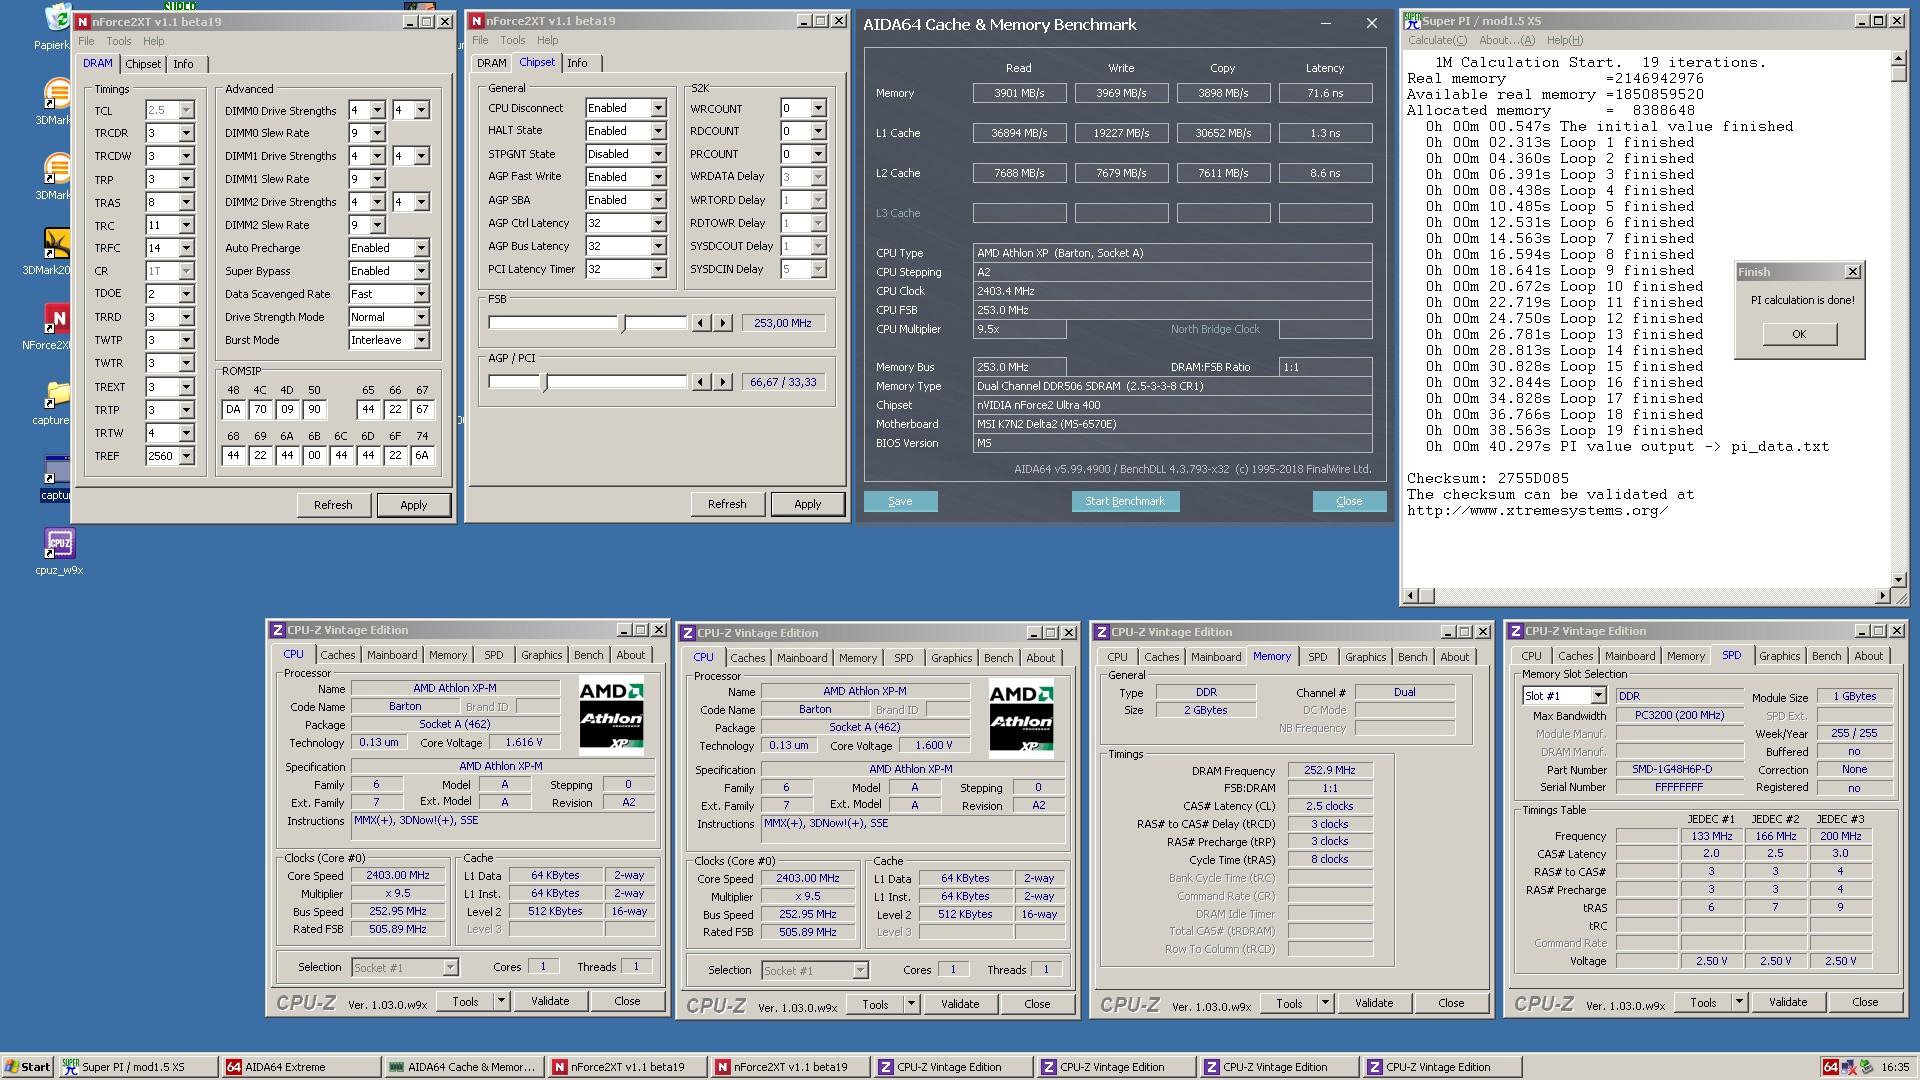Click the Start button on taskbar
Screen dimensions: 1920x1080
pos(28,1067)
